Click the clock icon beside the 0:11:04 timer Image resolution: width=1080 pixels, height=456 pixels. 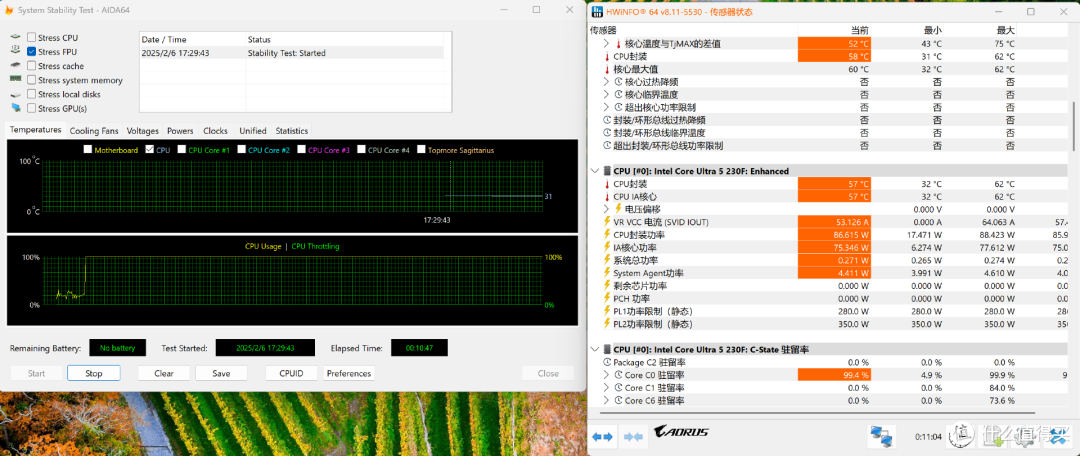(x=959, y=435)
